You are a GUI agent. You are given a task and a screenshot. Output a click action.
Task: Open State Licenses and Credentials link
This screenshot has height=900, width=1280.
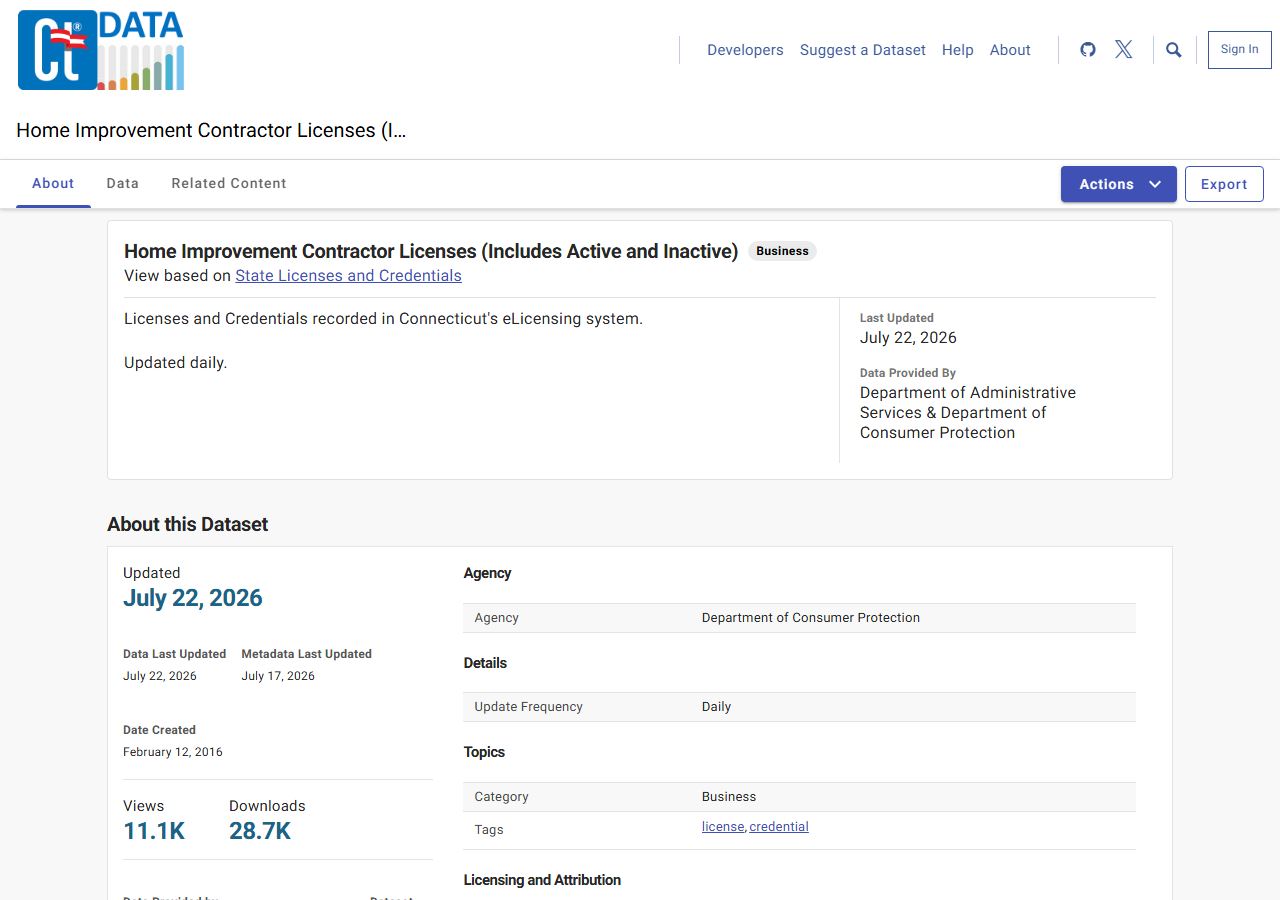click(x=348, y=276)
